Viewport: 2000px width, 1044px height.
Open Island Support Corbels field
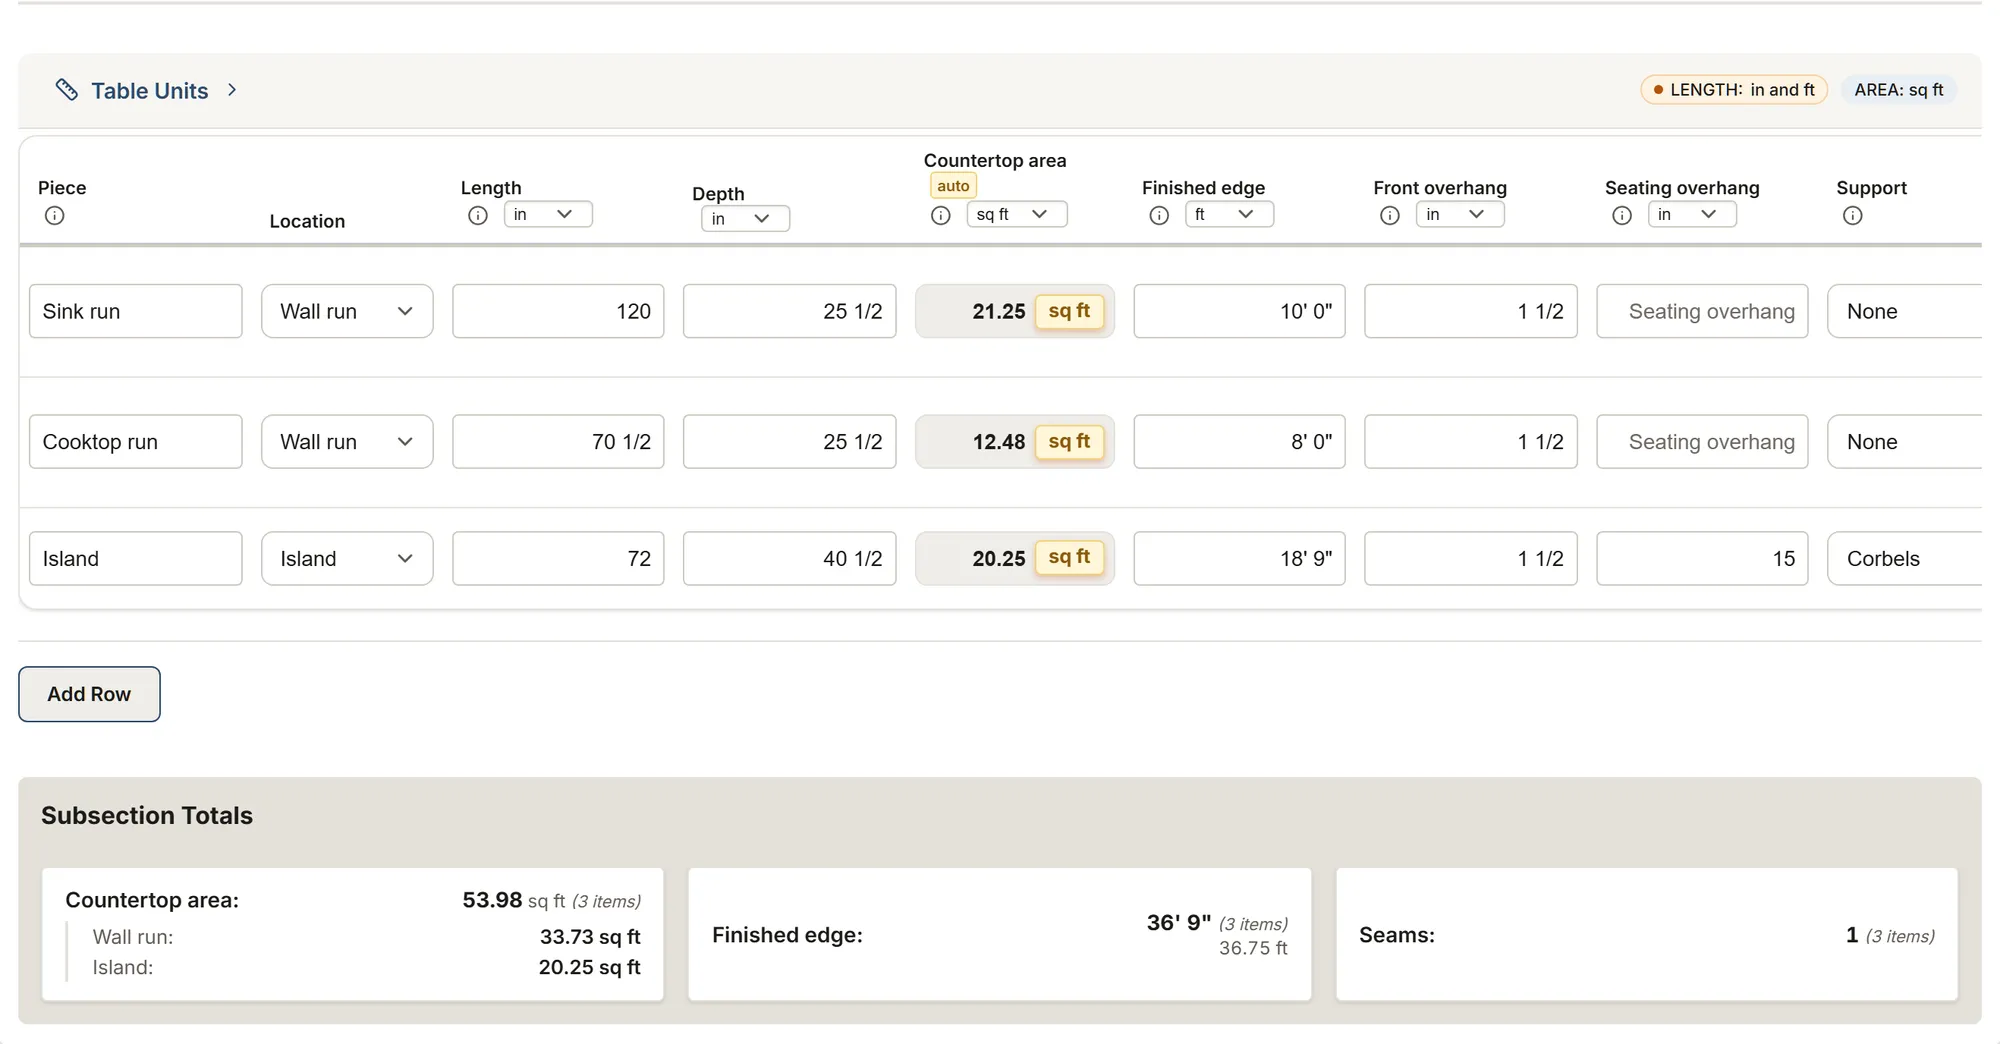click(1905, 559)
